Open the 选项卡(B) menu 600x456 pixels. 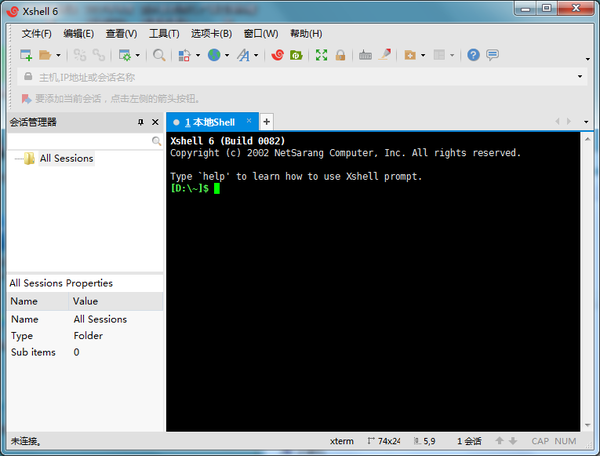212,34
